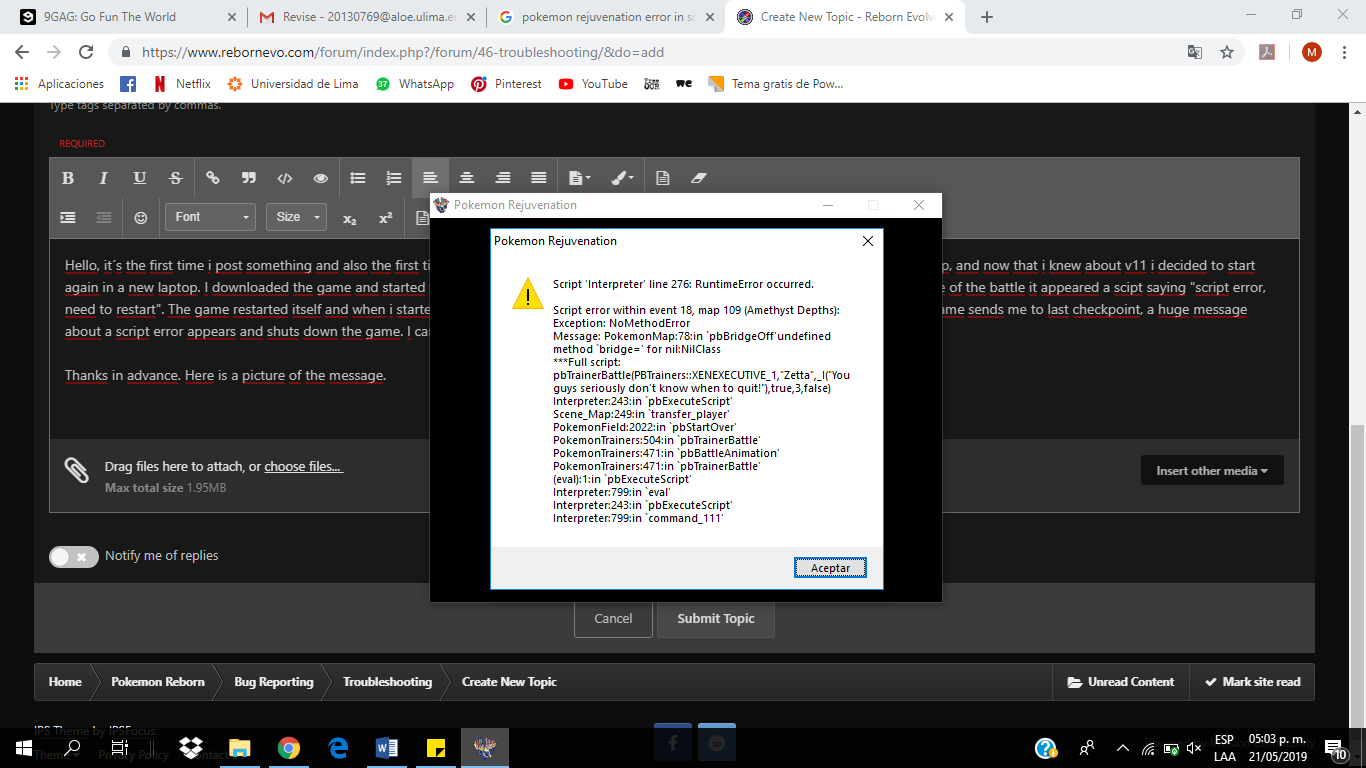The width and height of the screenshot is (1366, 768).
Task: Remove formatting with the eraser icon
Action: click(x=698, y=178)
